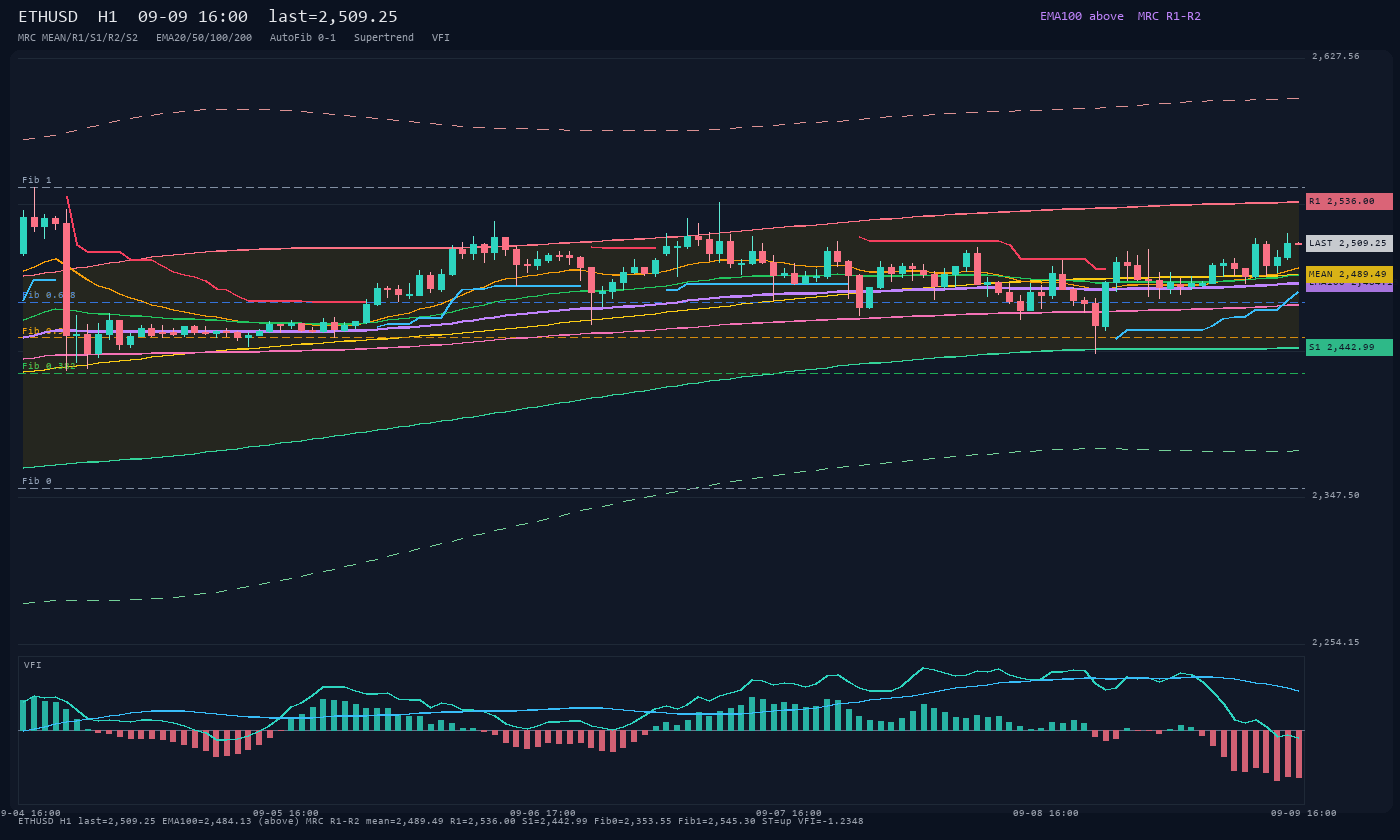
Task: Click the ETHUSD symbol in the title
Action: click(x=48, y=16)
